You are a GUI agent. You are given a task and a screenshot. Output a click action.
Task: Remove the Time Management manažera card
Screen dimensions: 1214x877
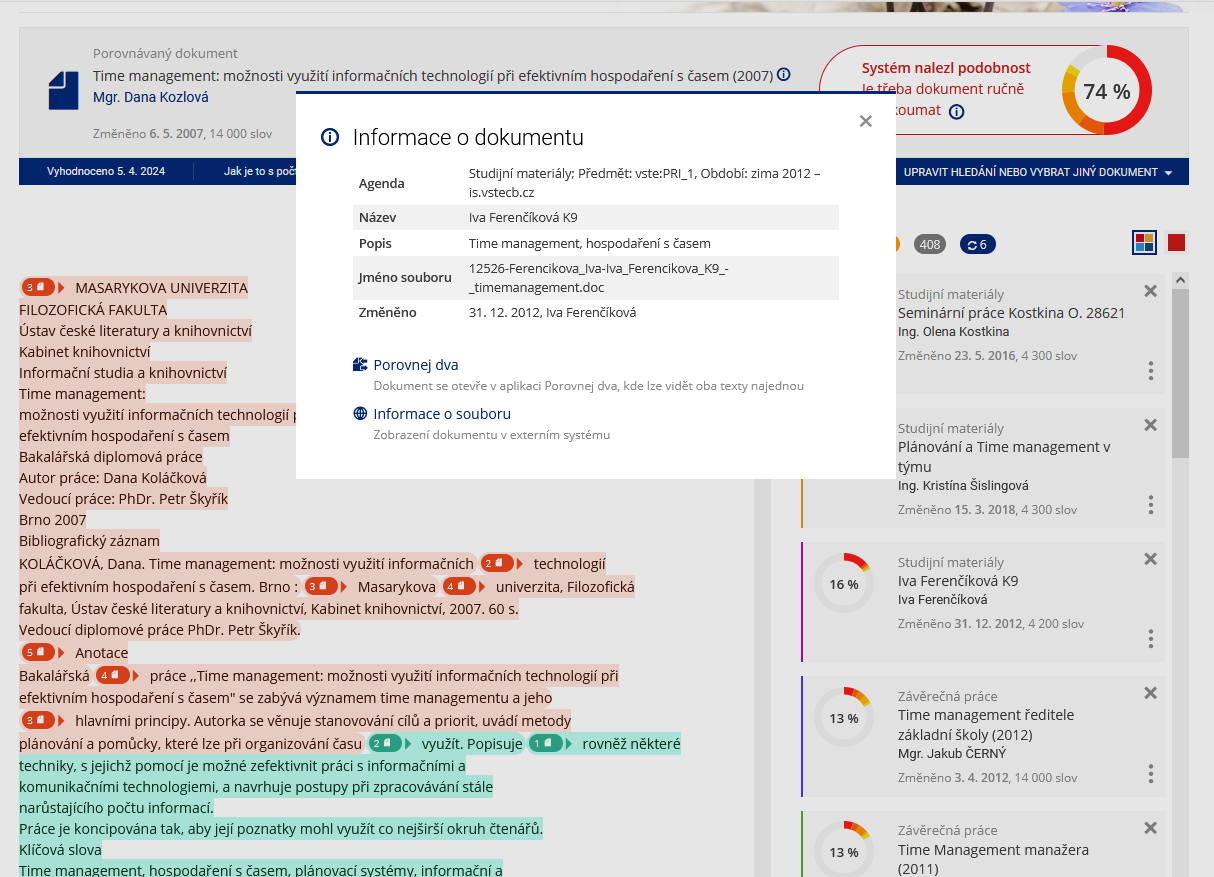click(1150, 827)
